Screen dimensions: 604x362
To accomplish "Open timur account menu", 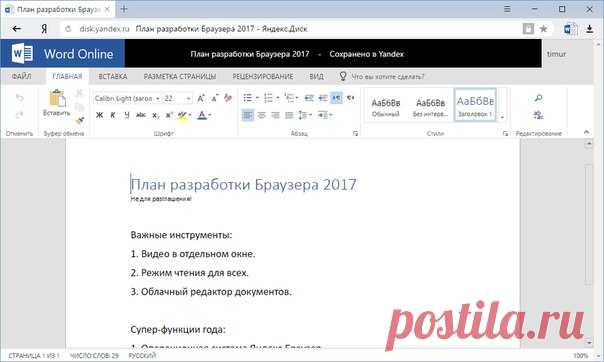I will pyautogui.click(x=557, y=54).
